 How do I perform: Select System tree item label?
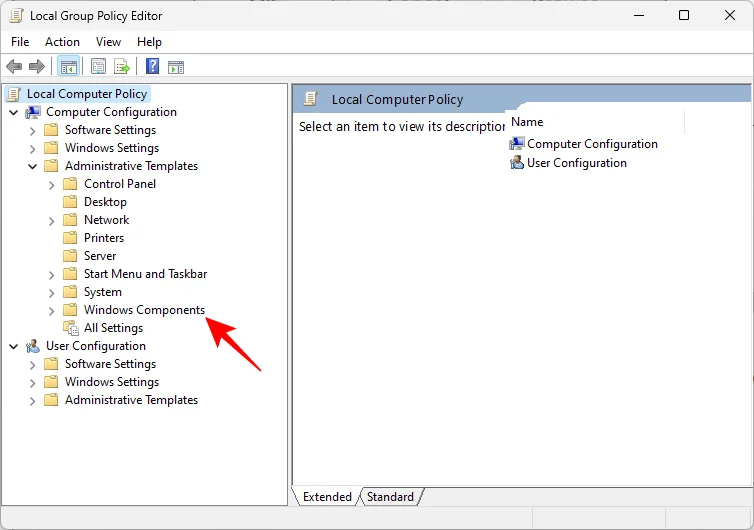[103, 292]
